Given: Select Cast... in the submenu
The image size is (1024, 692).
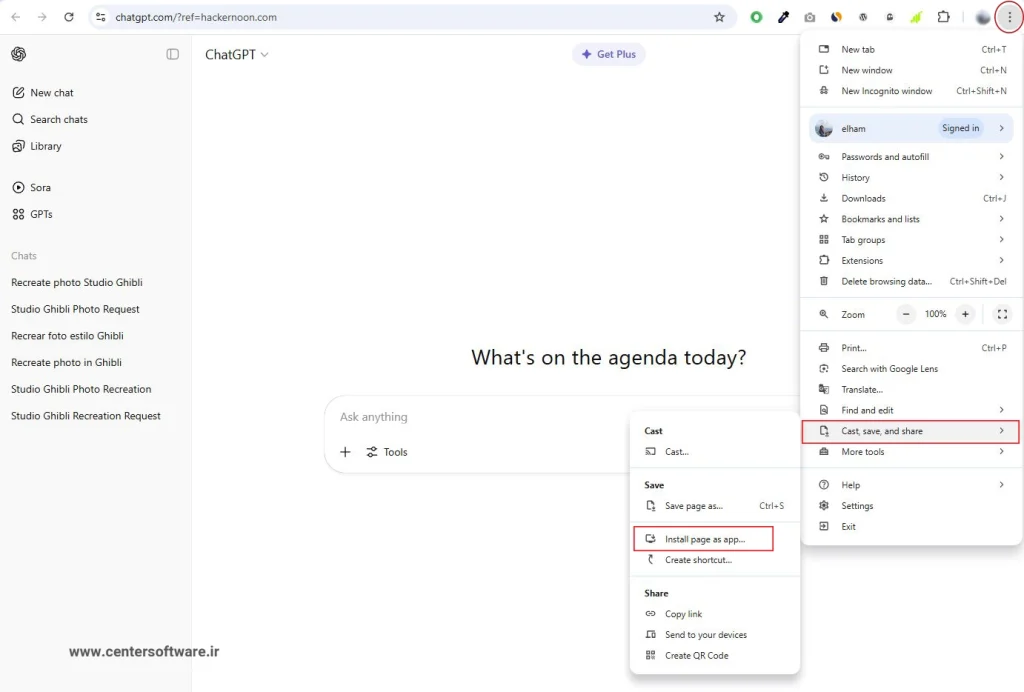Looking at the screenshot, I should pos(714,452).
